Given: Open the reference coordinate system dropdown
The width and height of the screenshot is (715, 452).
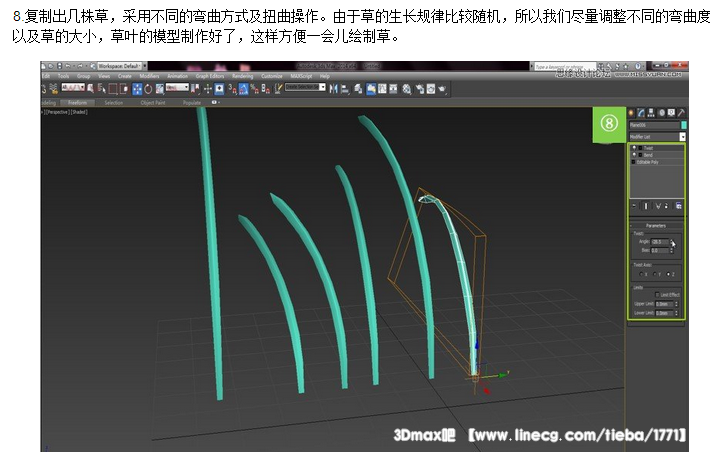Looking at the screenshot, I should pos(177,87).
